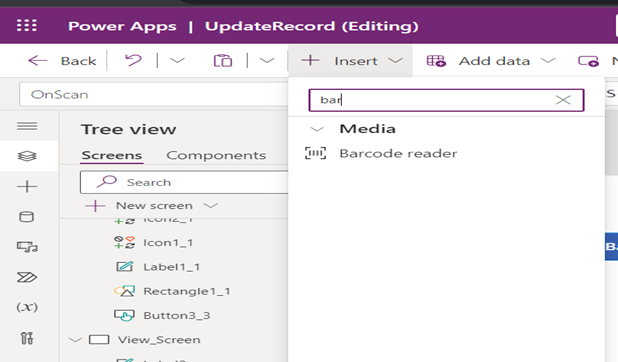
Task: Open the Variables (x) icon in sidebar
Action: click(x=27, y=307)
